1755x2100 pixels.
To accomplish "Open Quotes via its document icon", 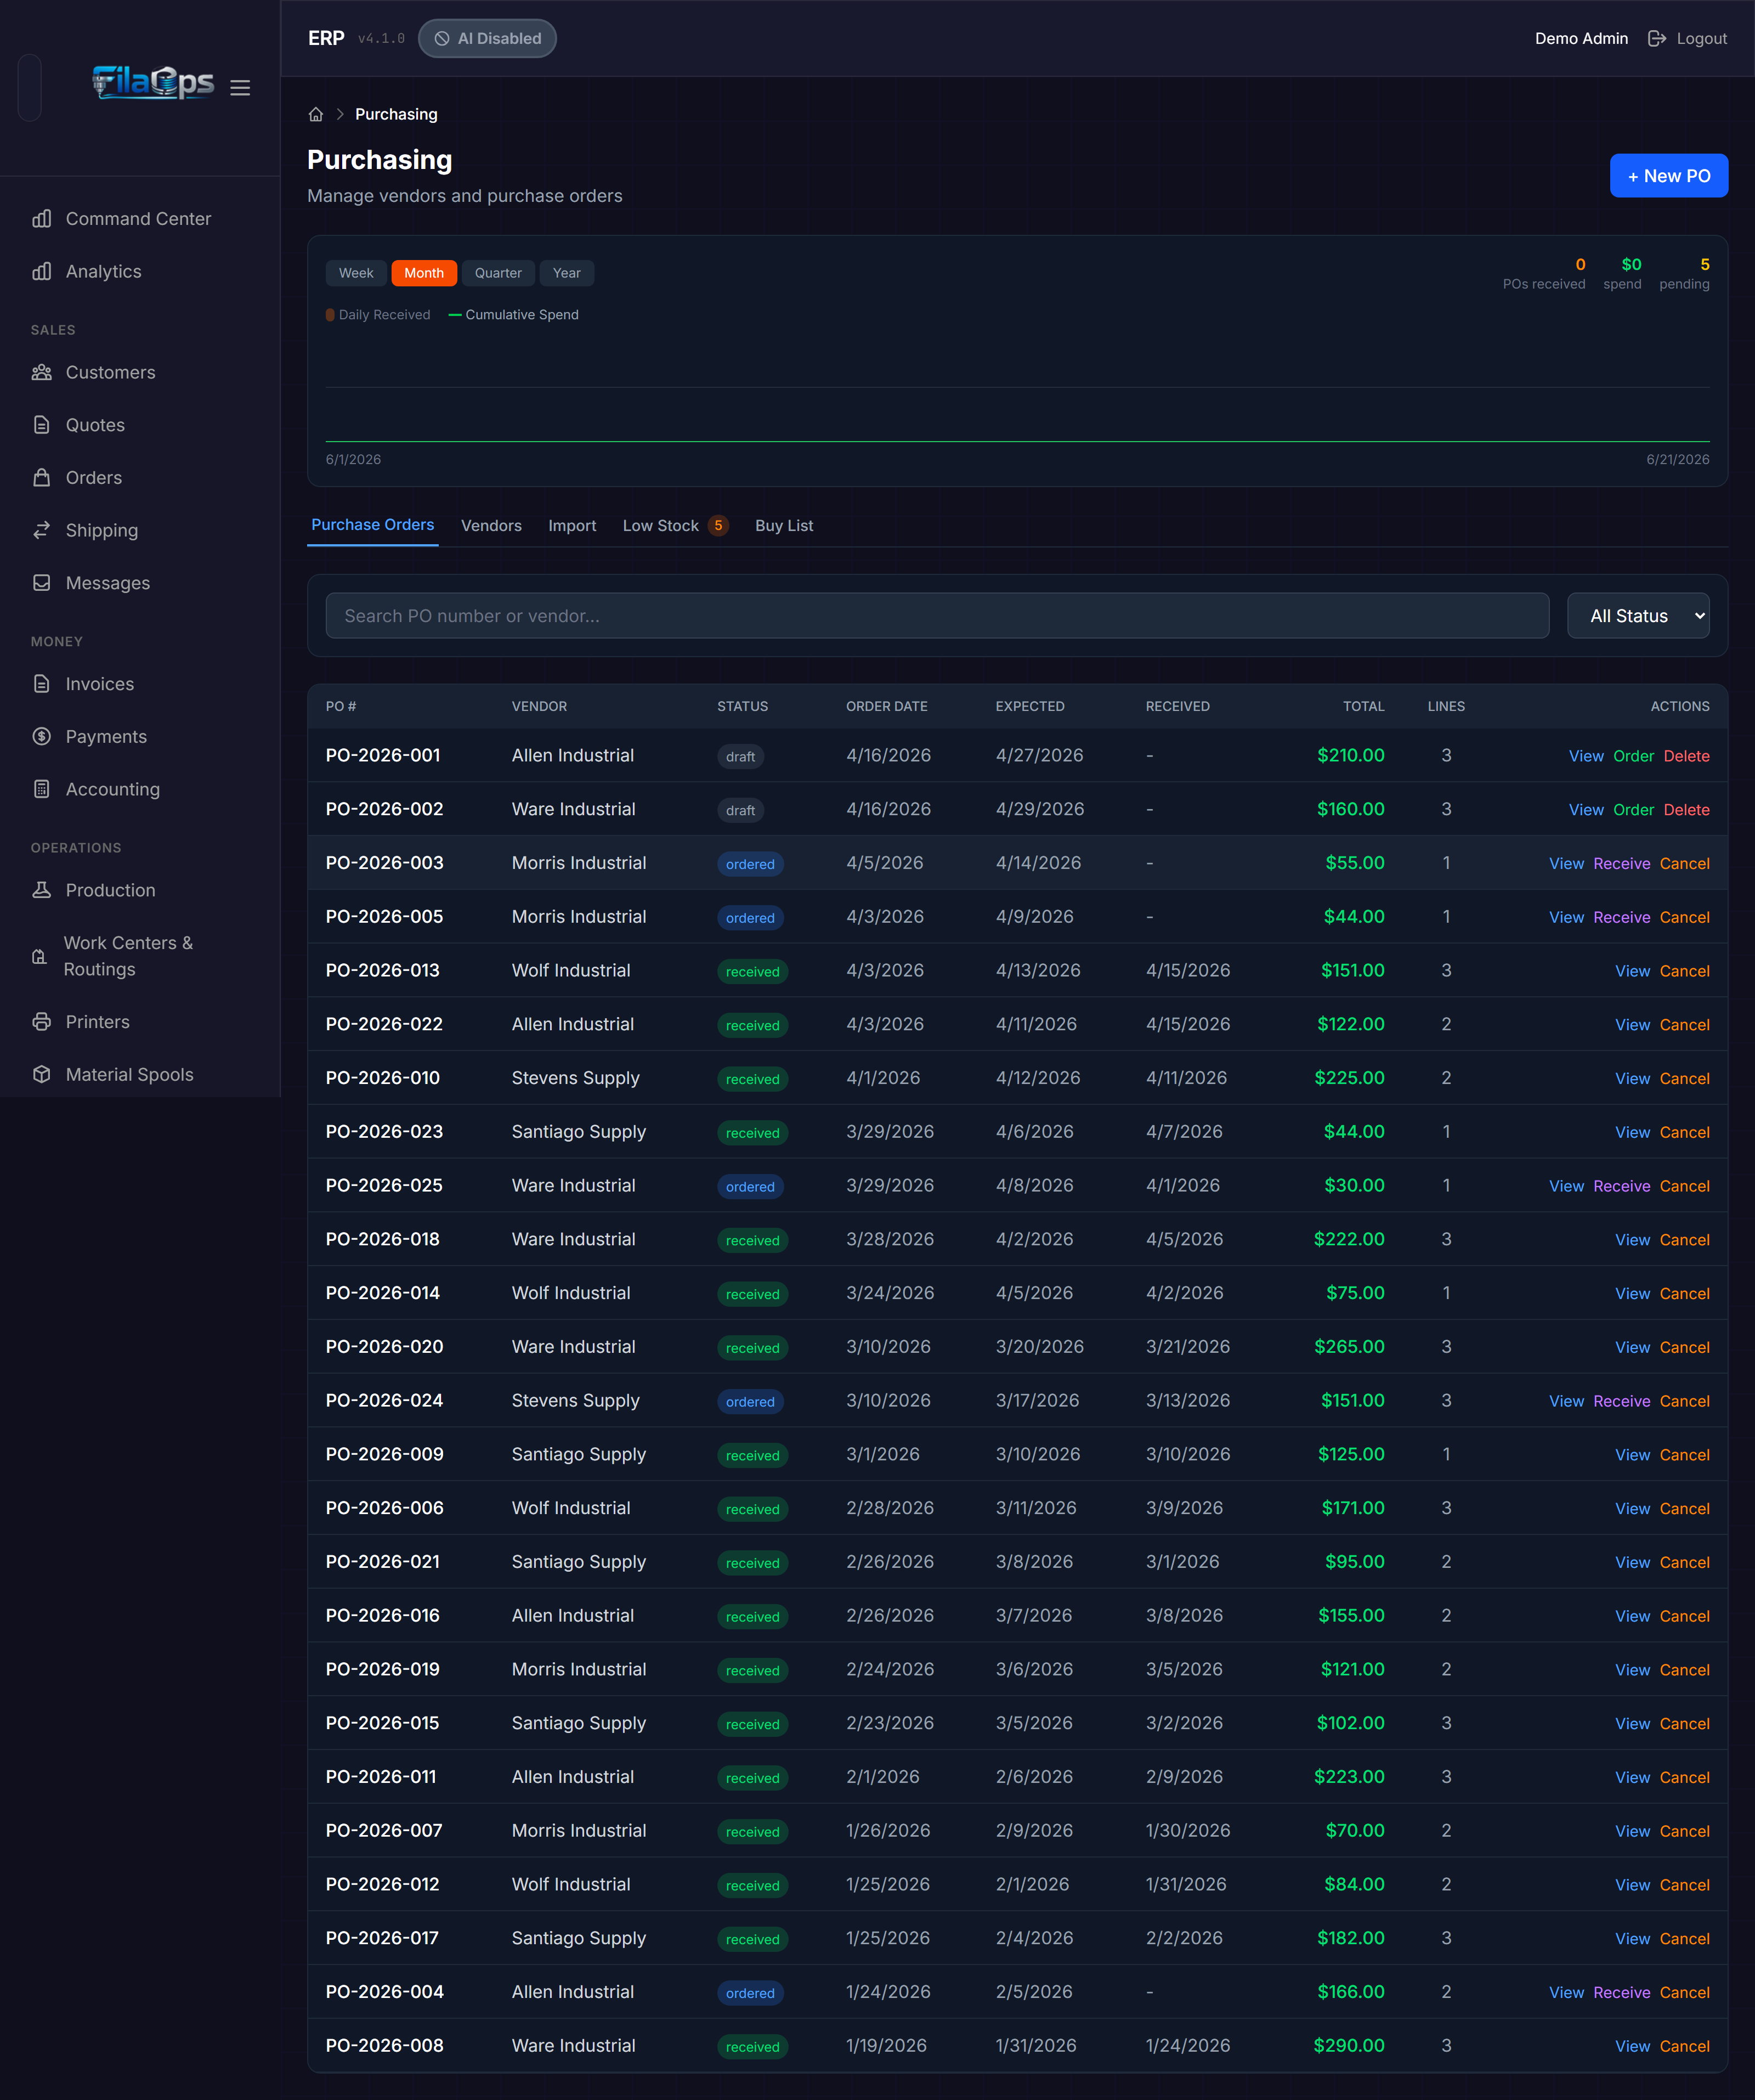I will click(41, 425).
